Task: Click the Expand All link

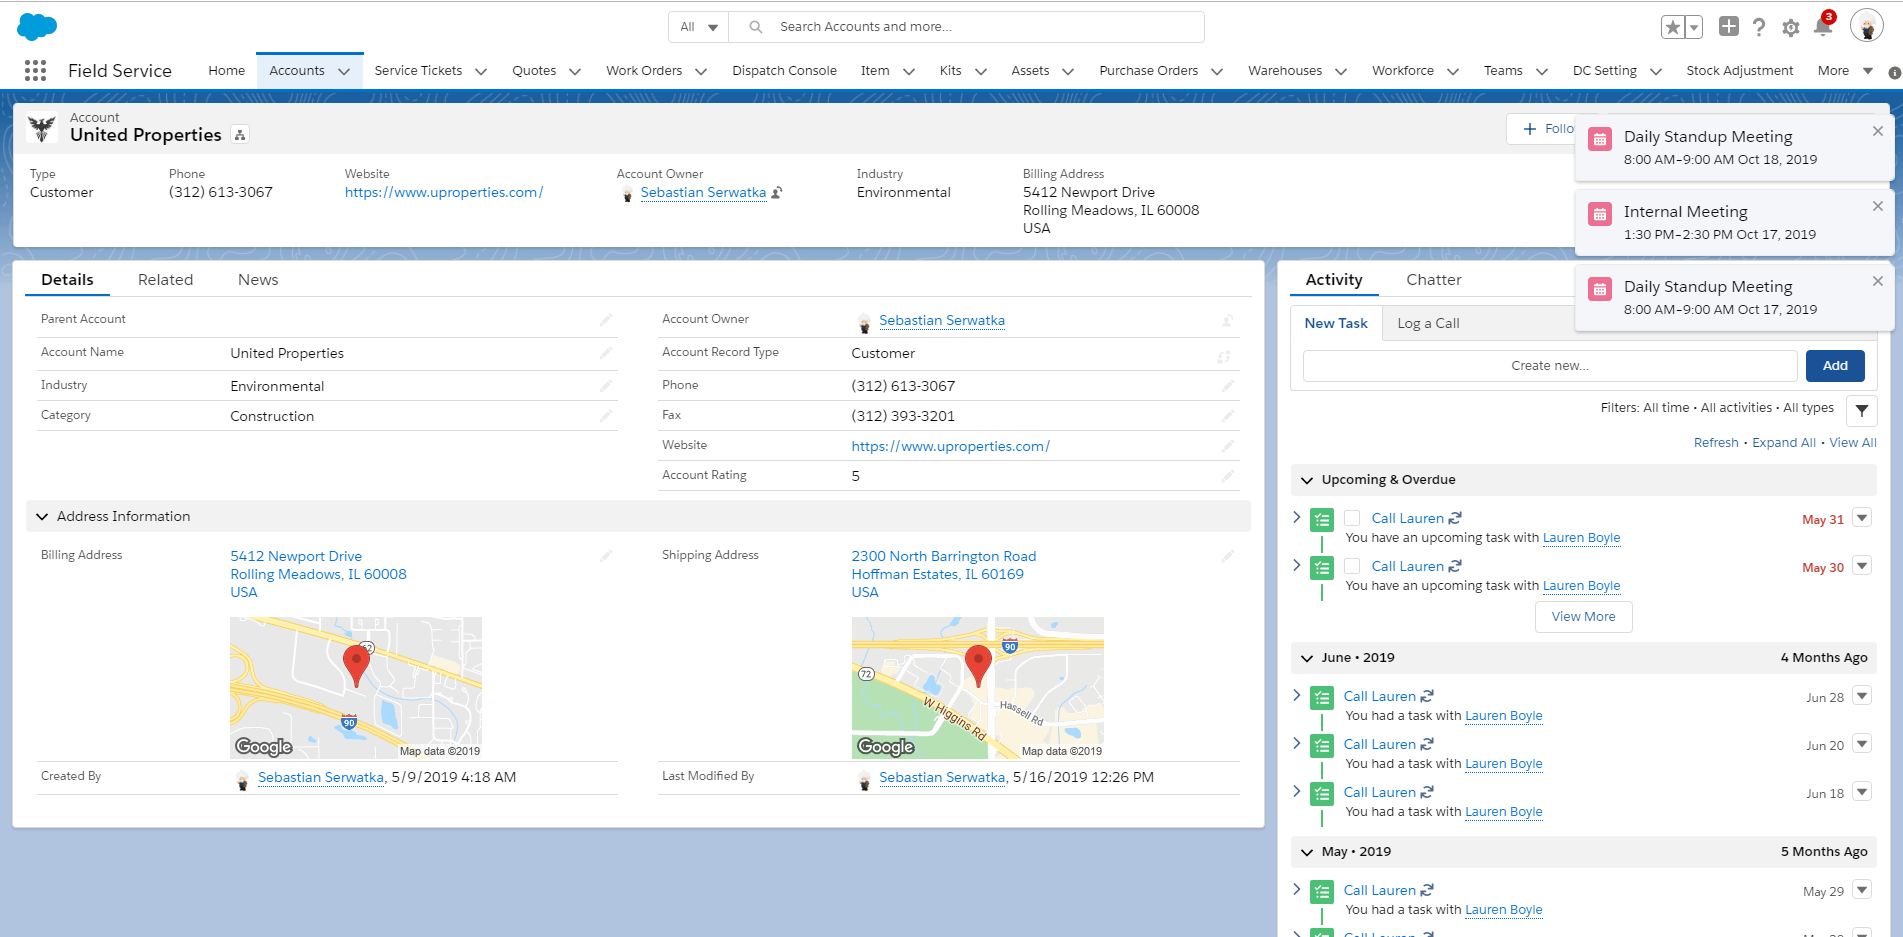Action: 1784,443
